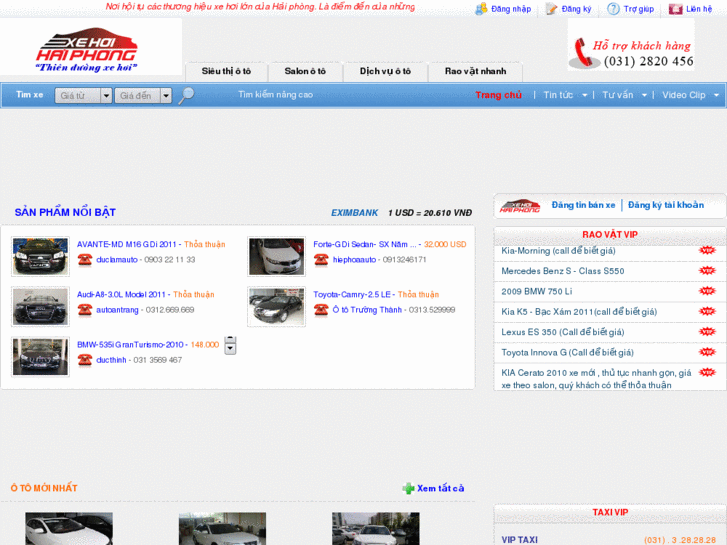The image size is (727, 545).
Task: Click Tìm kiếm nâng cao link
Action: [275, 95]
